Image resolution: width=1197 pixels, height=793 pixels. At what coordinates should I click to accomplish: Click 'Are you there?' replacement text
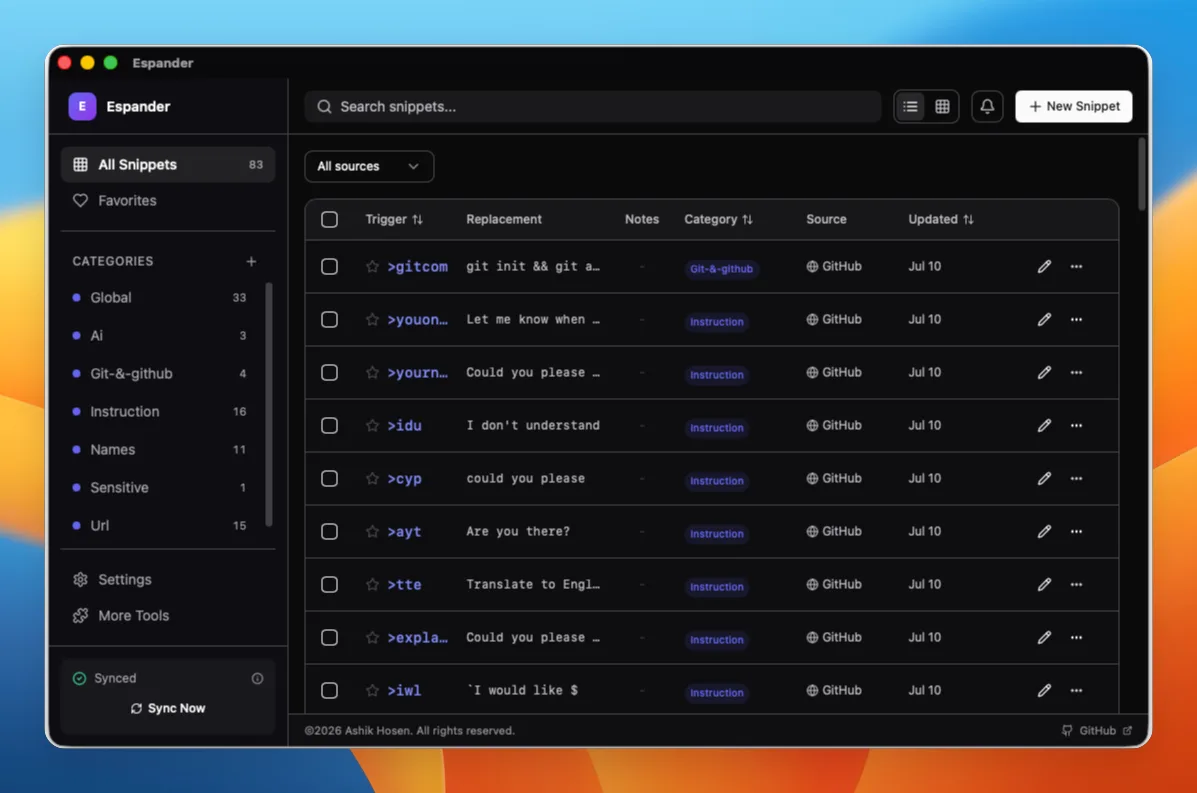point(518,531)
